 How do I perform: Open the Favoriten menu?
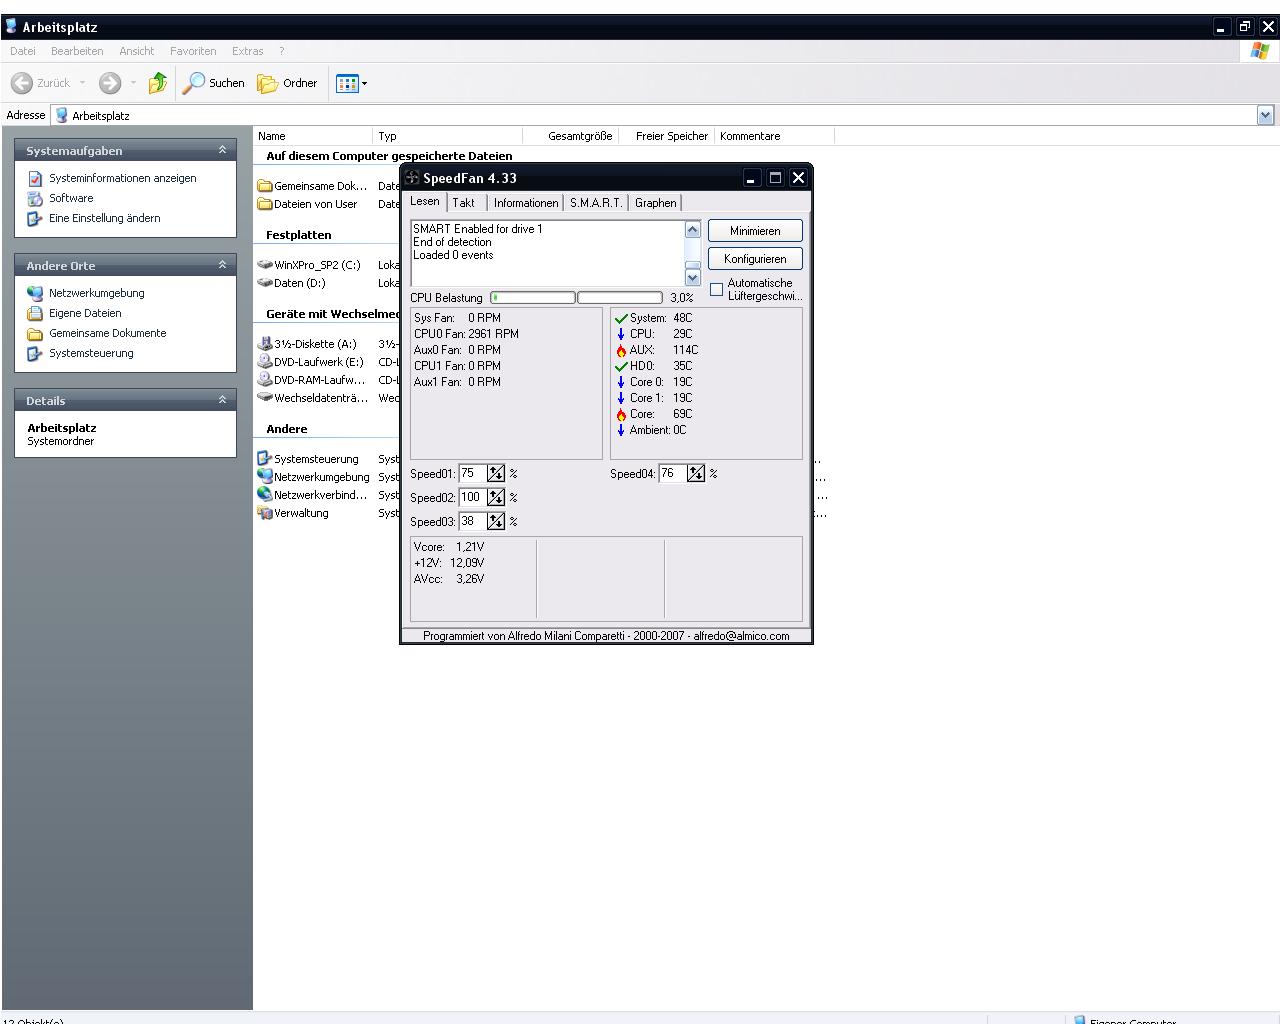tap(193, 51)
